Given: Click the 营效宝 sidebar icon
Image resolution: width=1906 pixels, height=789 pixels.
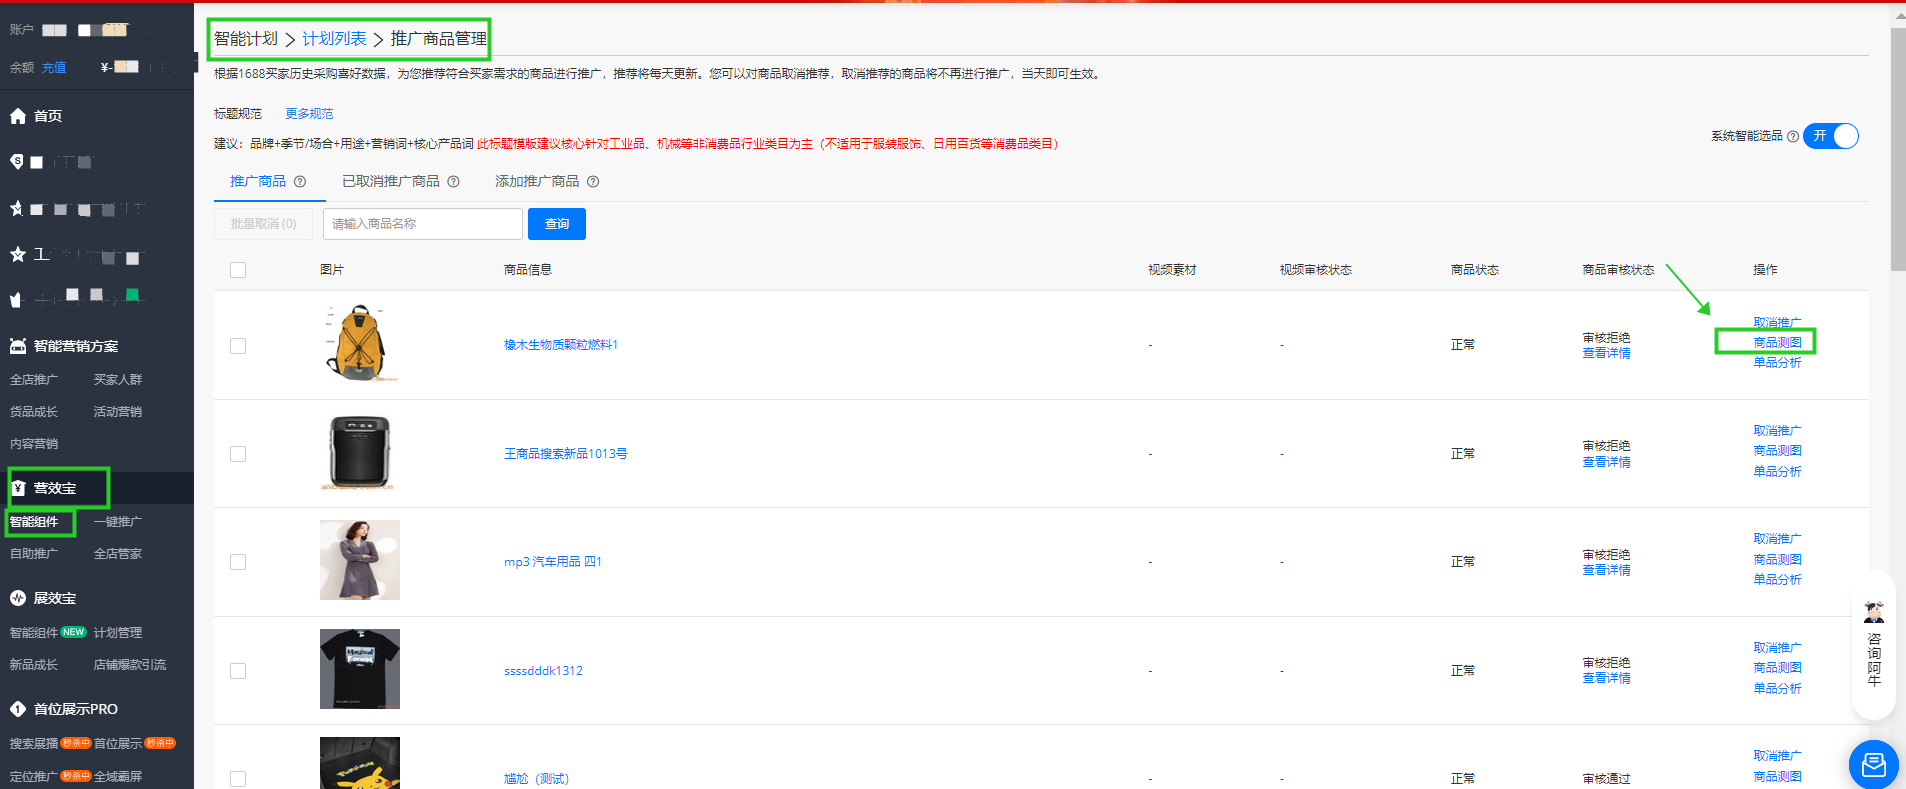Looking at the screenshot, I should tap(18, 488).
